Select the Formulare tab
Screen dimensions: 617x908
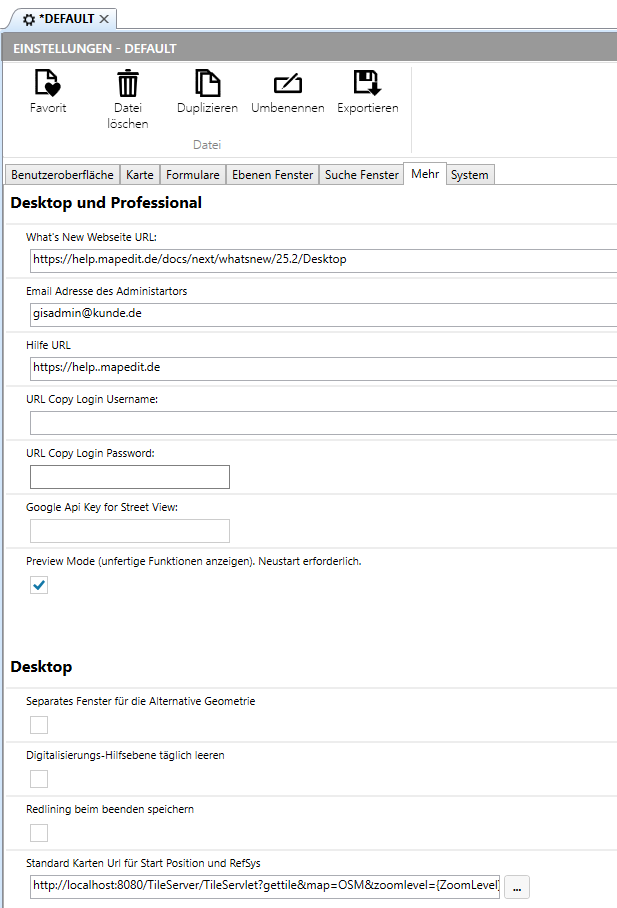coord(193,175)
